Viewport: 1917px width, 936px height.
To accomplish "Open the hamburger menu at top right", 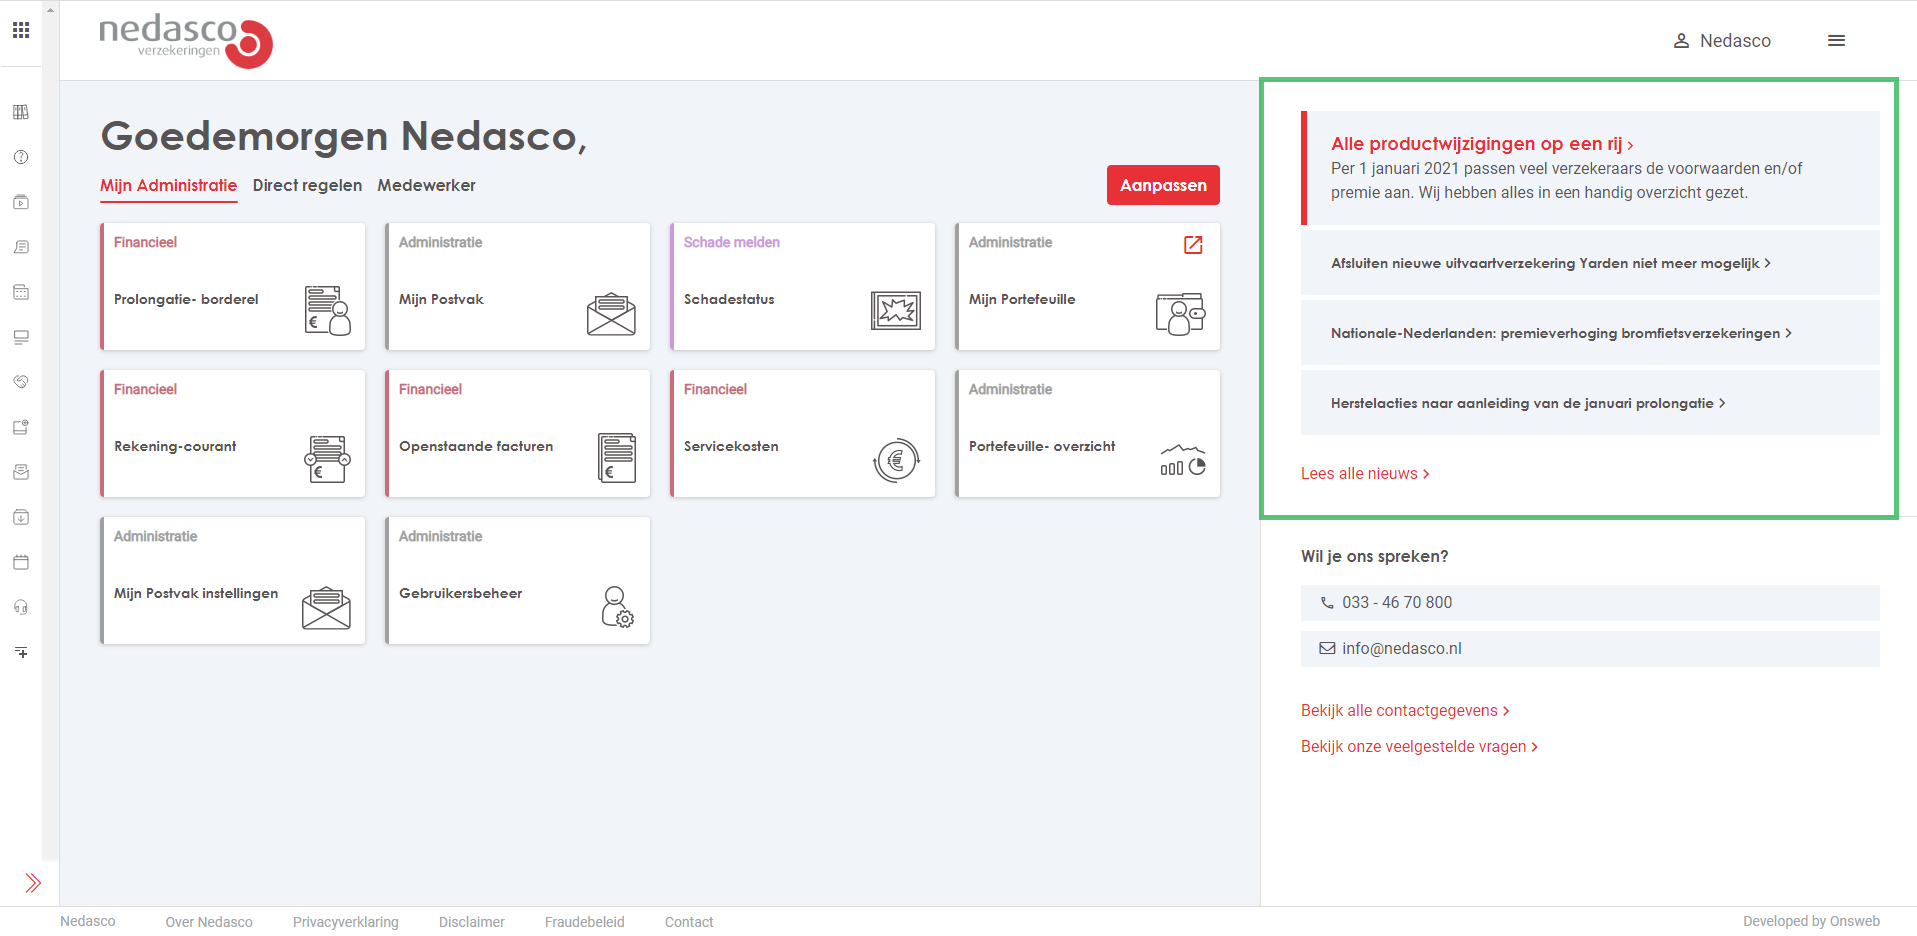I will tap(1836, 41).
